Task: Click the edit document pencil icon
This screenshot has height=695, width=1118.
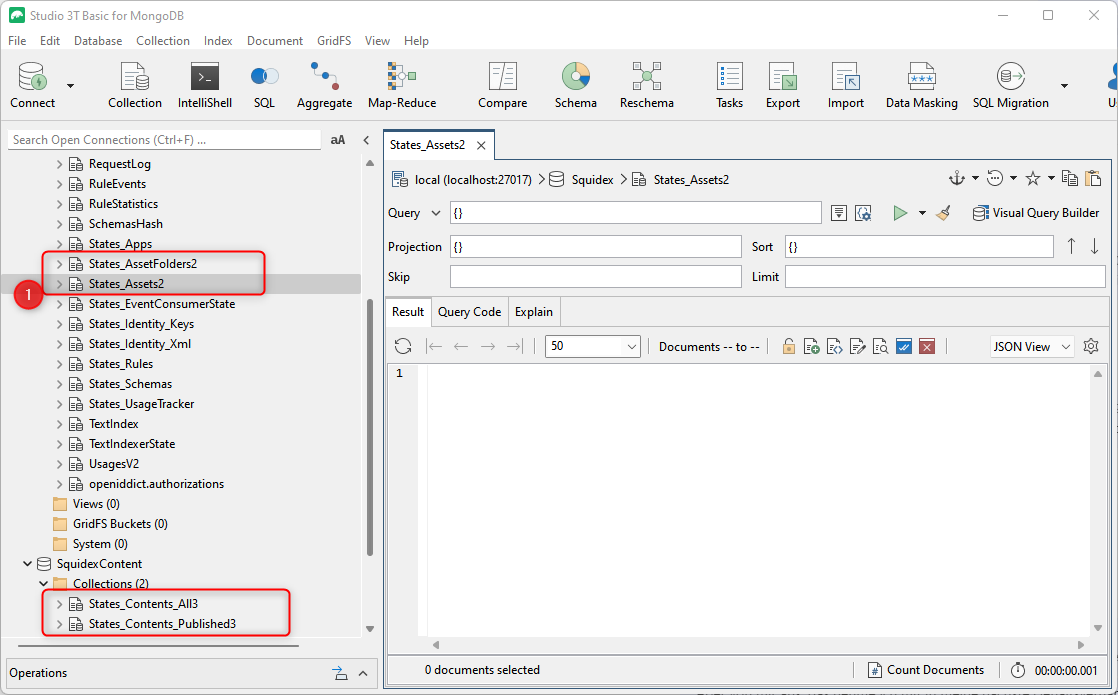Action: tap(858, 346)
